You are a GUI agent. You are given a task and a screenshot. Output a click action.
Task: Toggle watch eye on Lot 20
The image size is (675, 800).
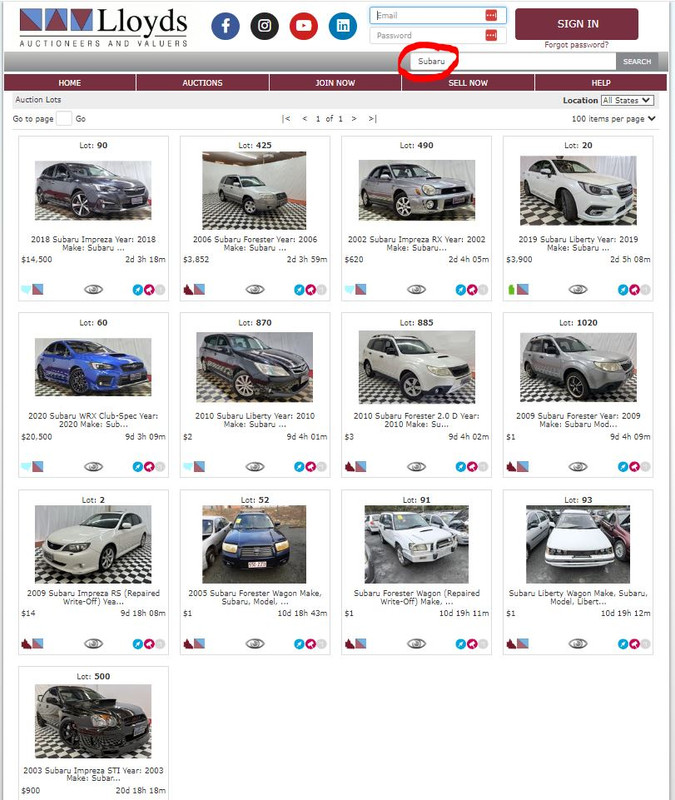click(x=578, y=290)
